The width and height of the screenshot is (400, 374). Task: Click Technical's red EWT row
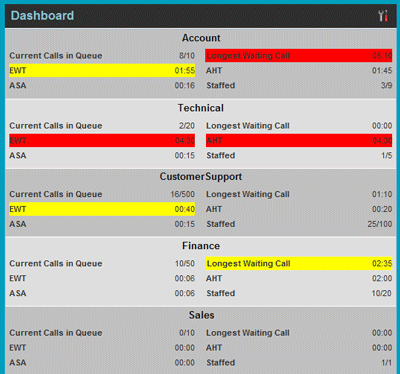click(x=102, y=141)
